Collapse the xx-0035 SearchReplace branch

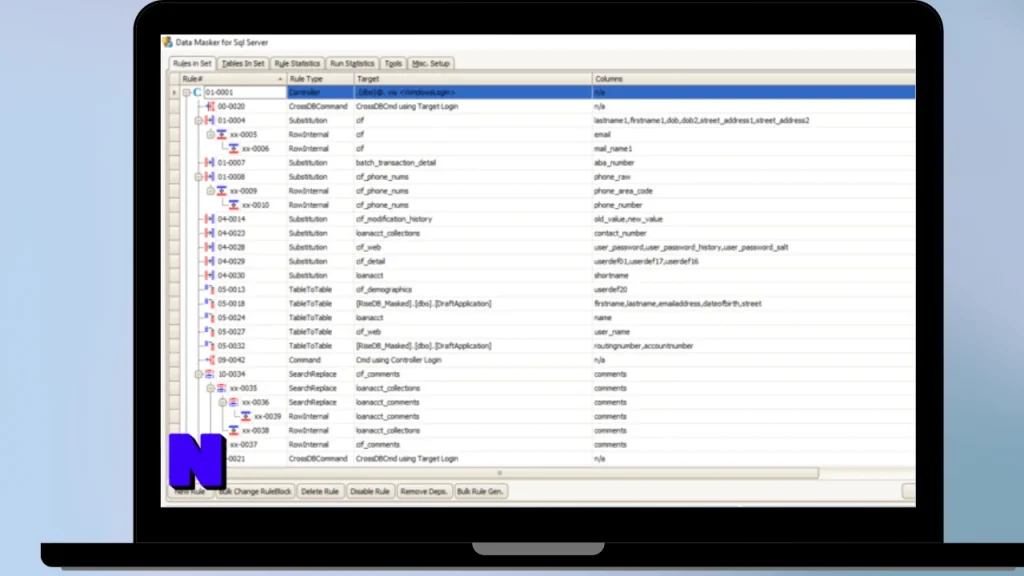point(210,389)
